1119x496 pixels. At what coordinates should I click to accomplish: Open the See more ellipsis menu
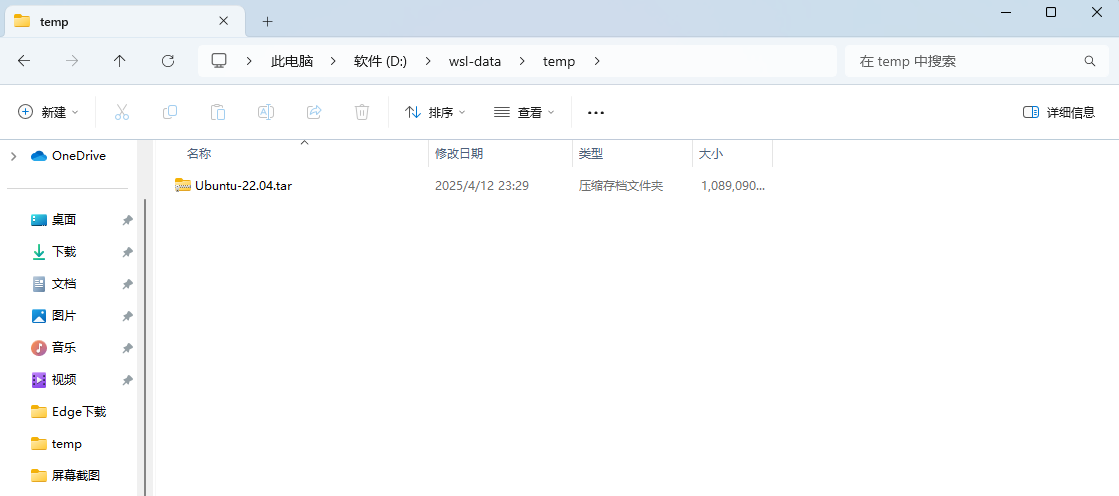(x=596, y=113)
